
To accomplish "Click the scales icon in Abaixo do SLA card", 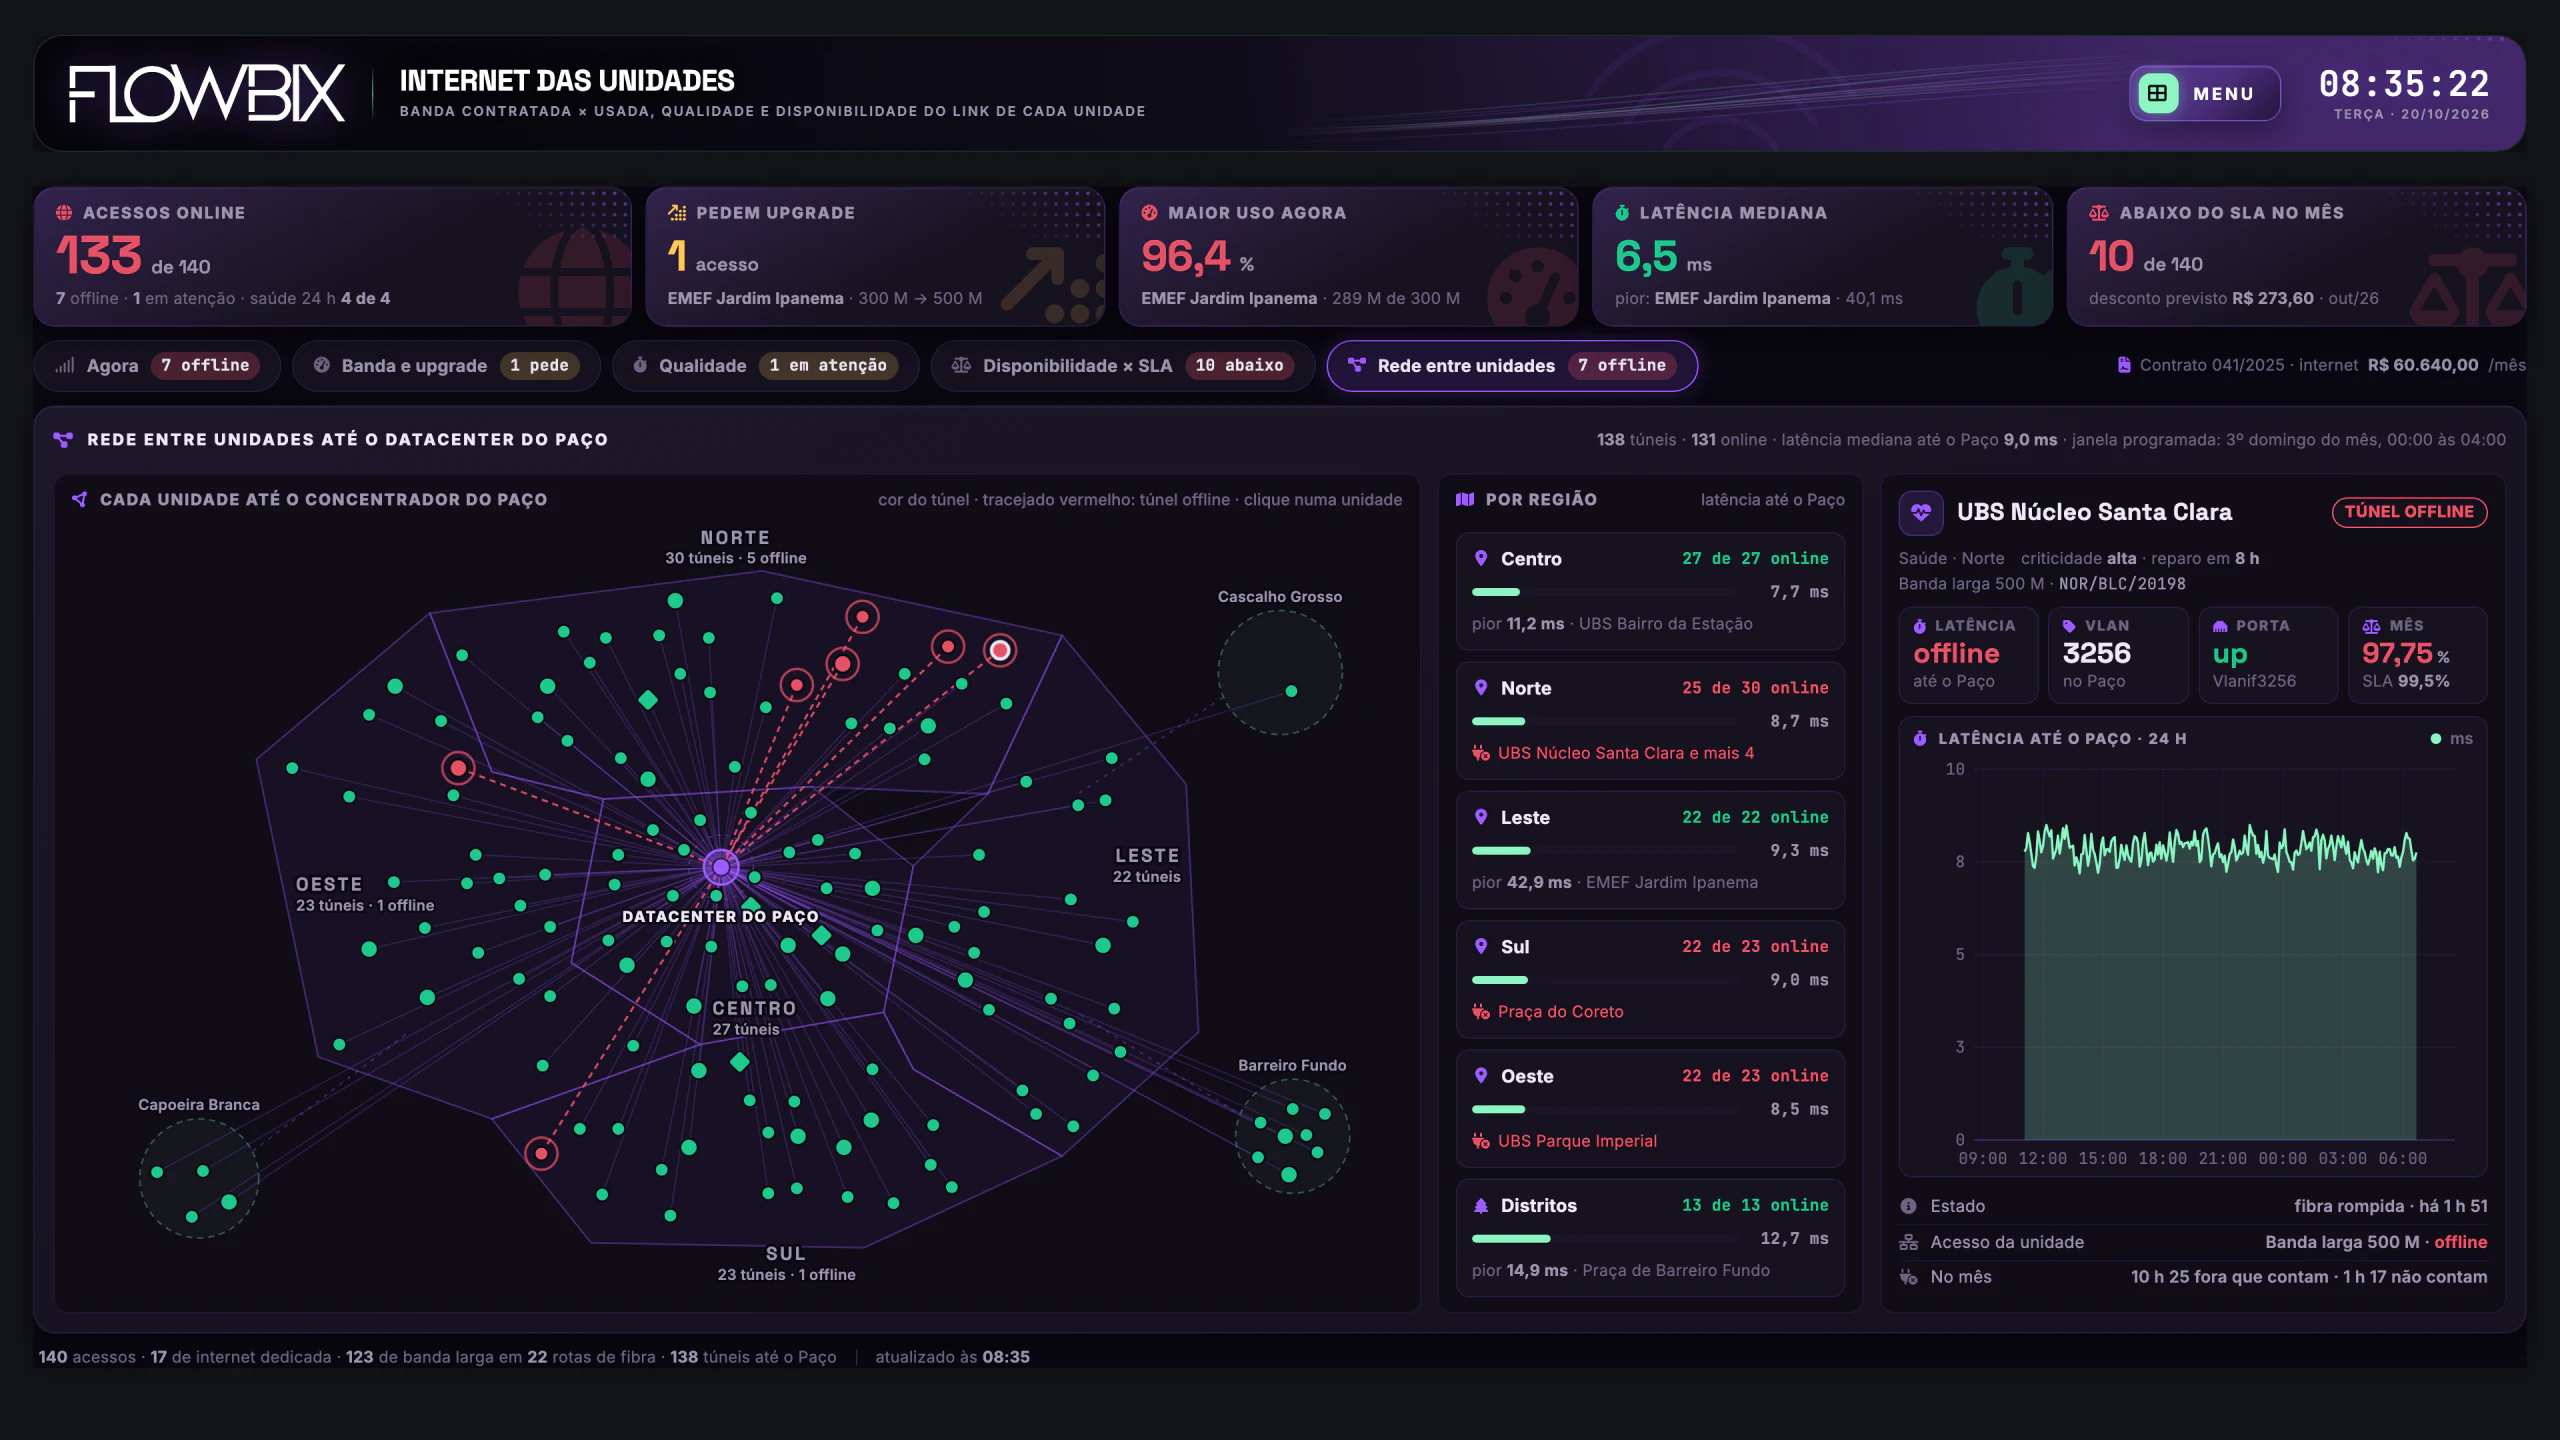I will tap(2098, 213).
